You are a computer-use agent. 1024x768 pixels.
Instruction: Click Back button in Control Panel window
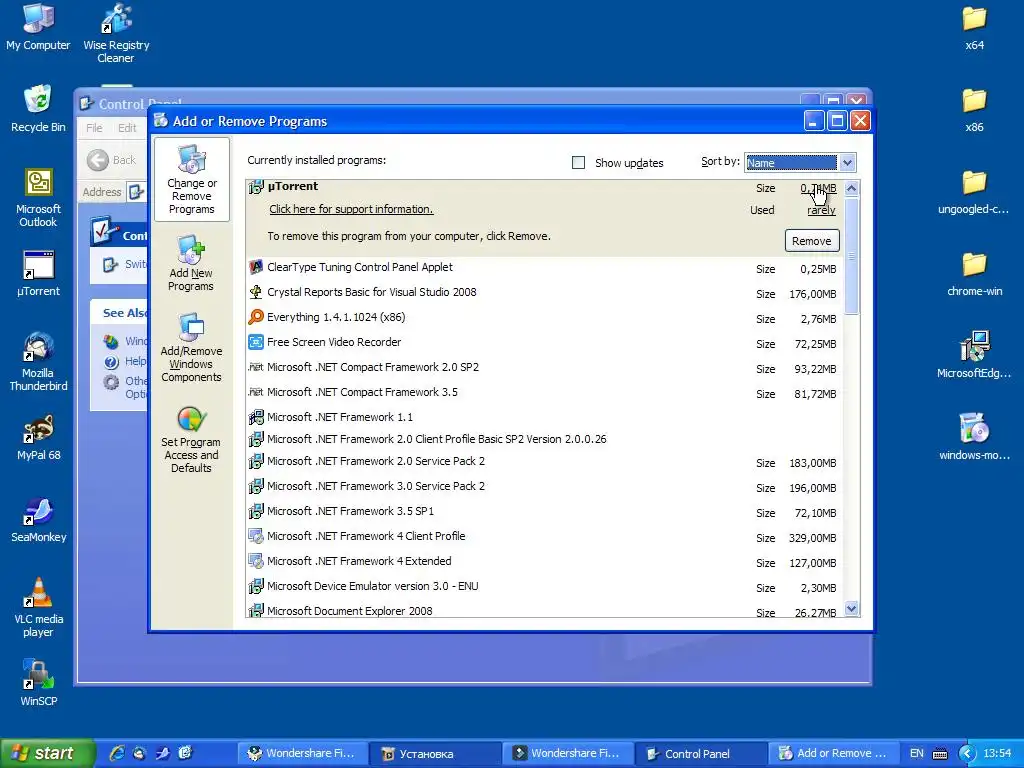112,160
